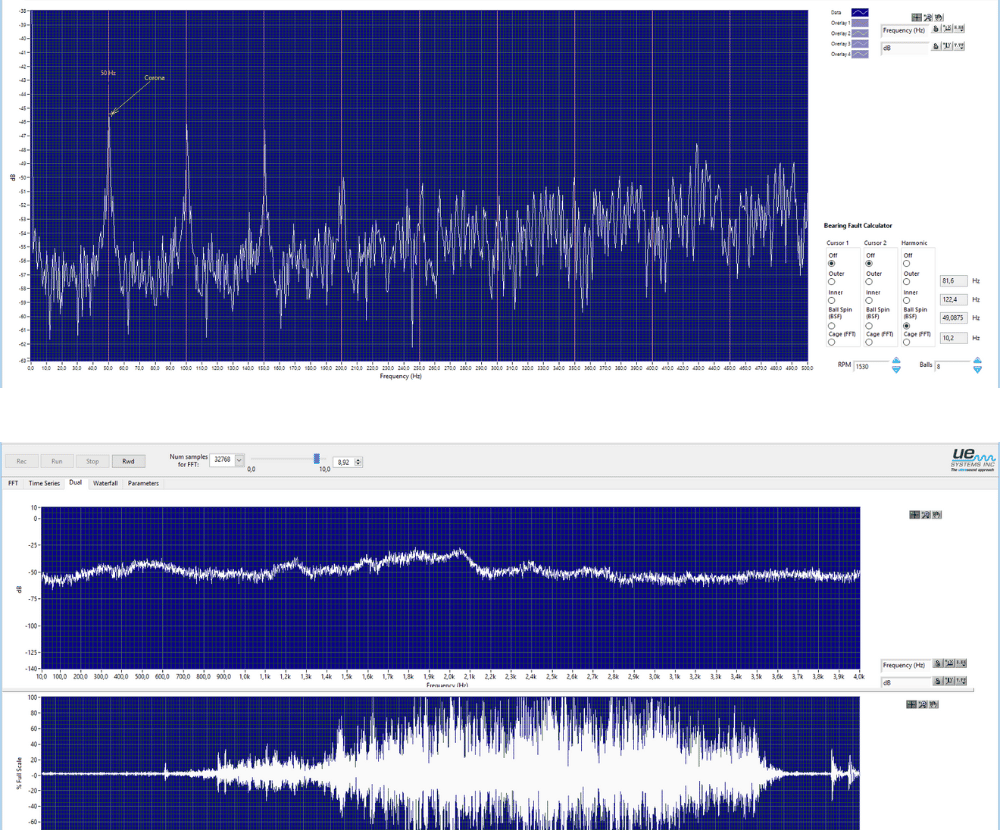Select zoom tool on Dual tab FFT graph palette
This screenshot has width=1000, height=830.
(x=926, y=514)
